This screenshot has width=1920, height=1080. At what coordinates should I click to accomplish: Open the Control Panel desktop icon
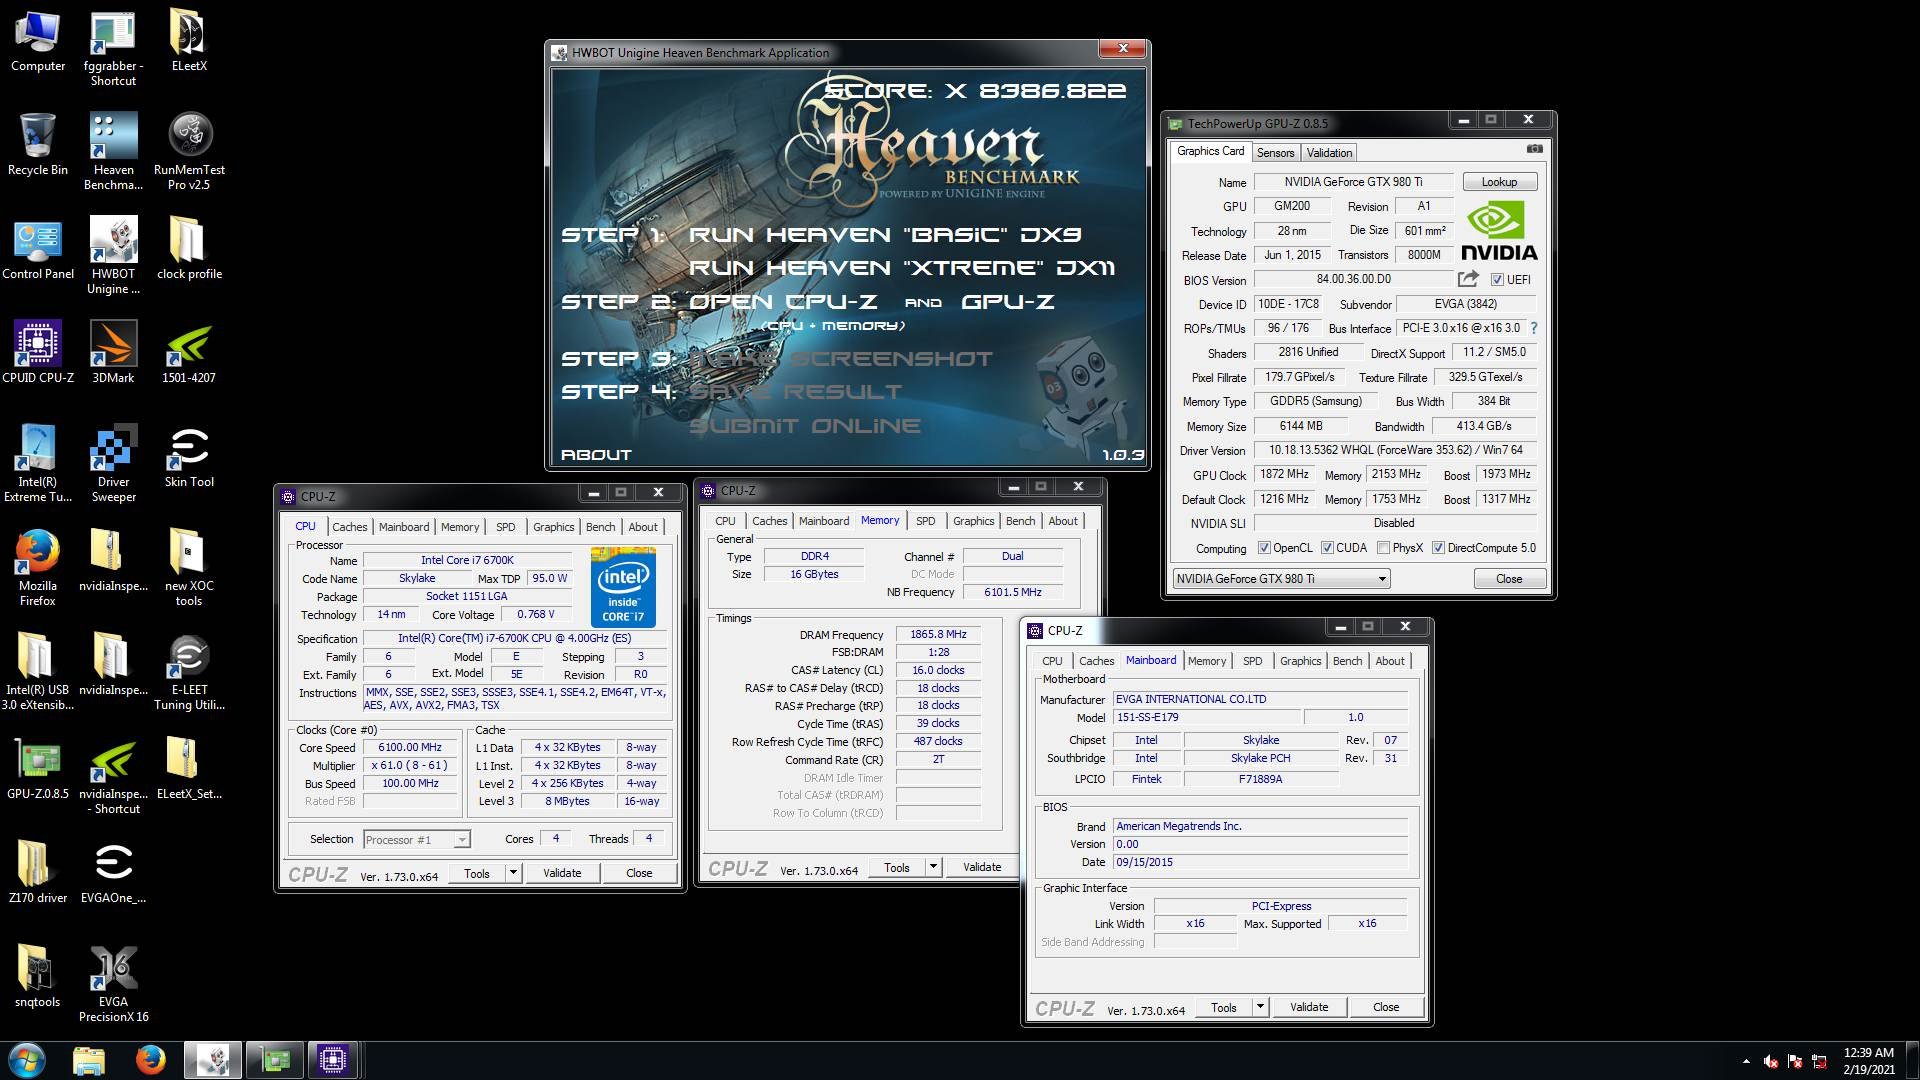pos(38,250)
